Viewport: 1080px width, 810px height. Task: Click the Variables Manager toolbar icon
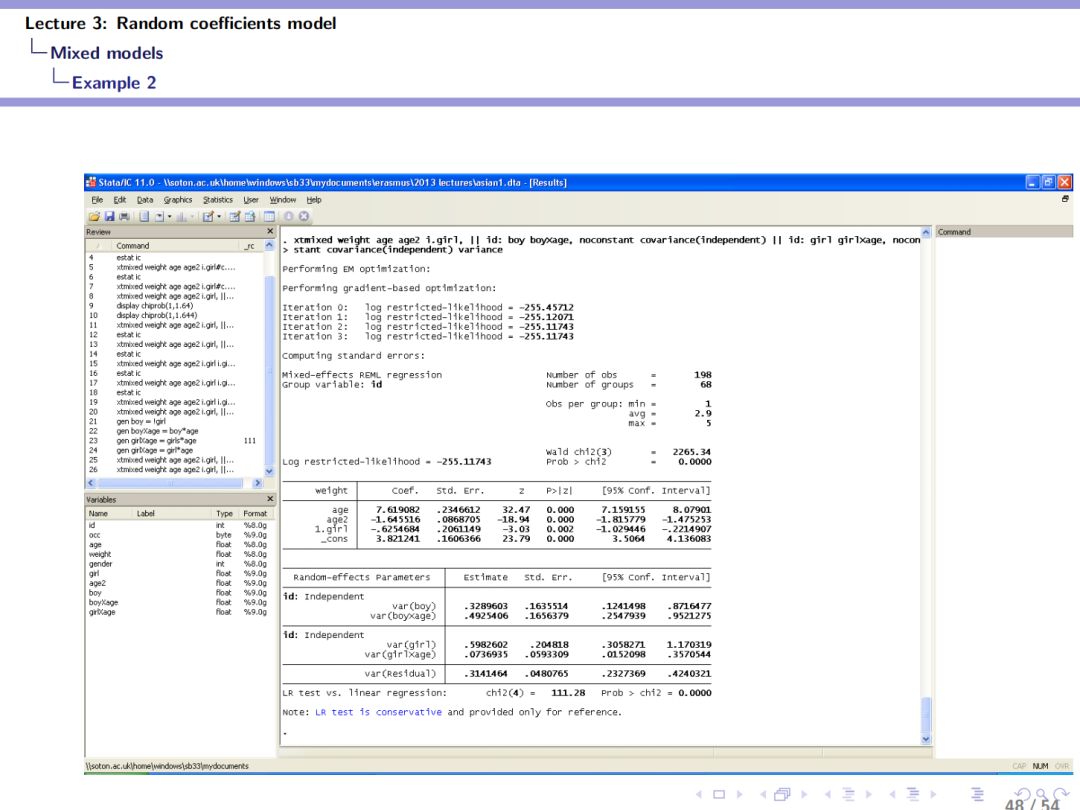[x=269, y=216]
